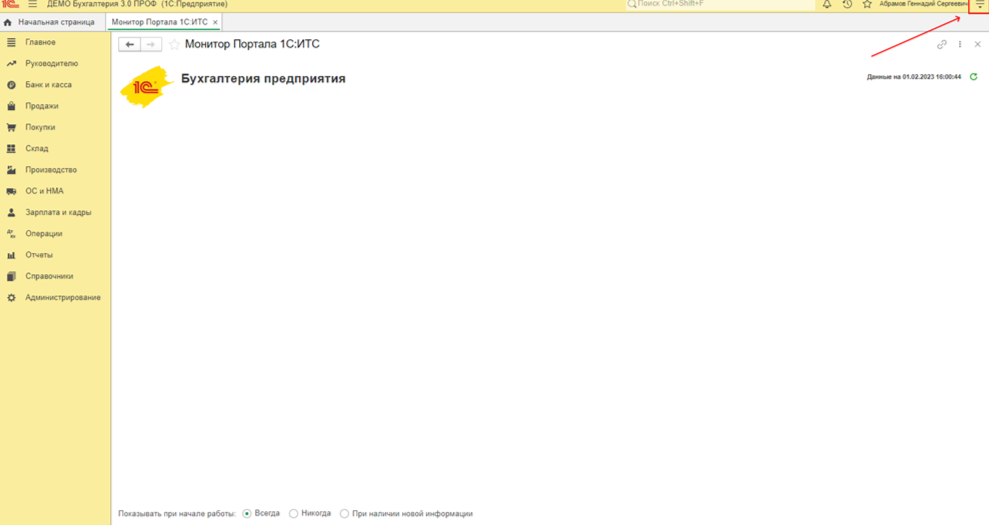Click the ОС и НМА truck icon

[x=11, y=191]
